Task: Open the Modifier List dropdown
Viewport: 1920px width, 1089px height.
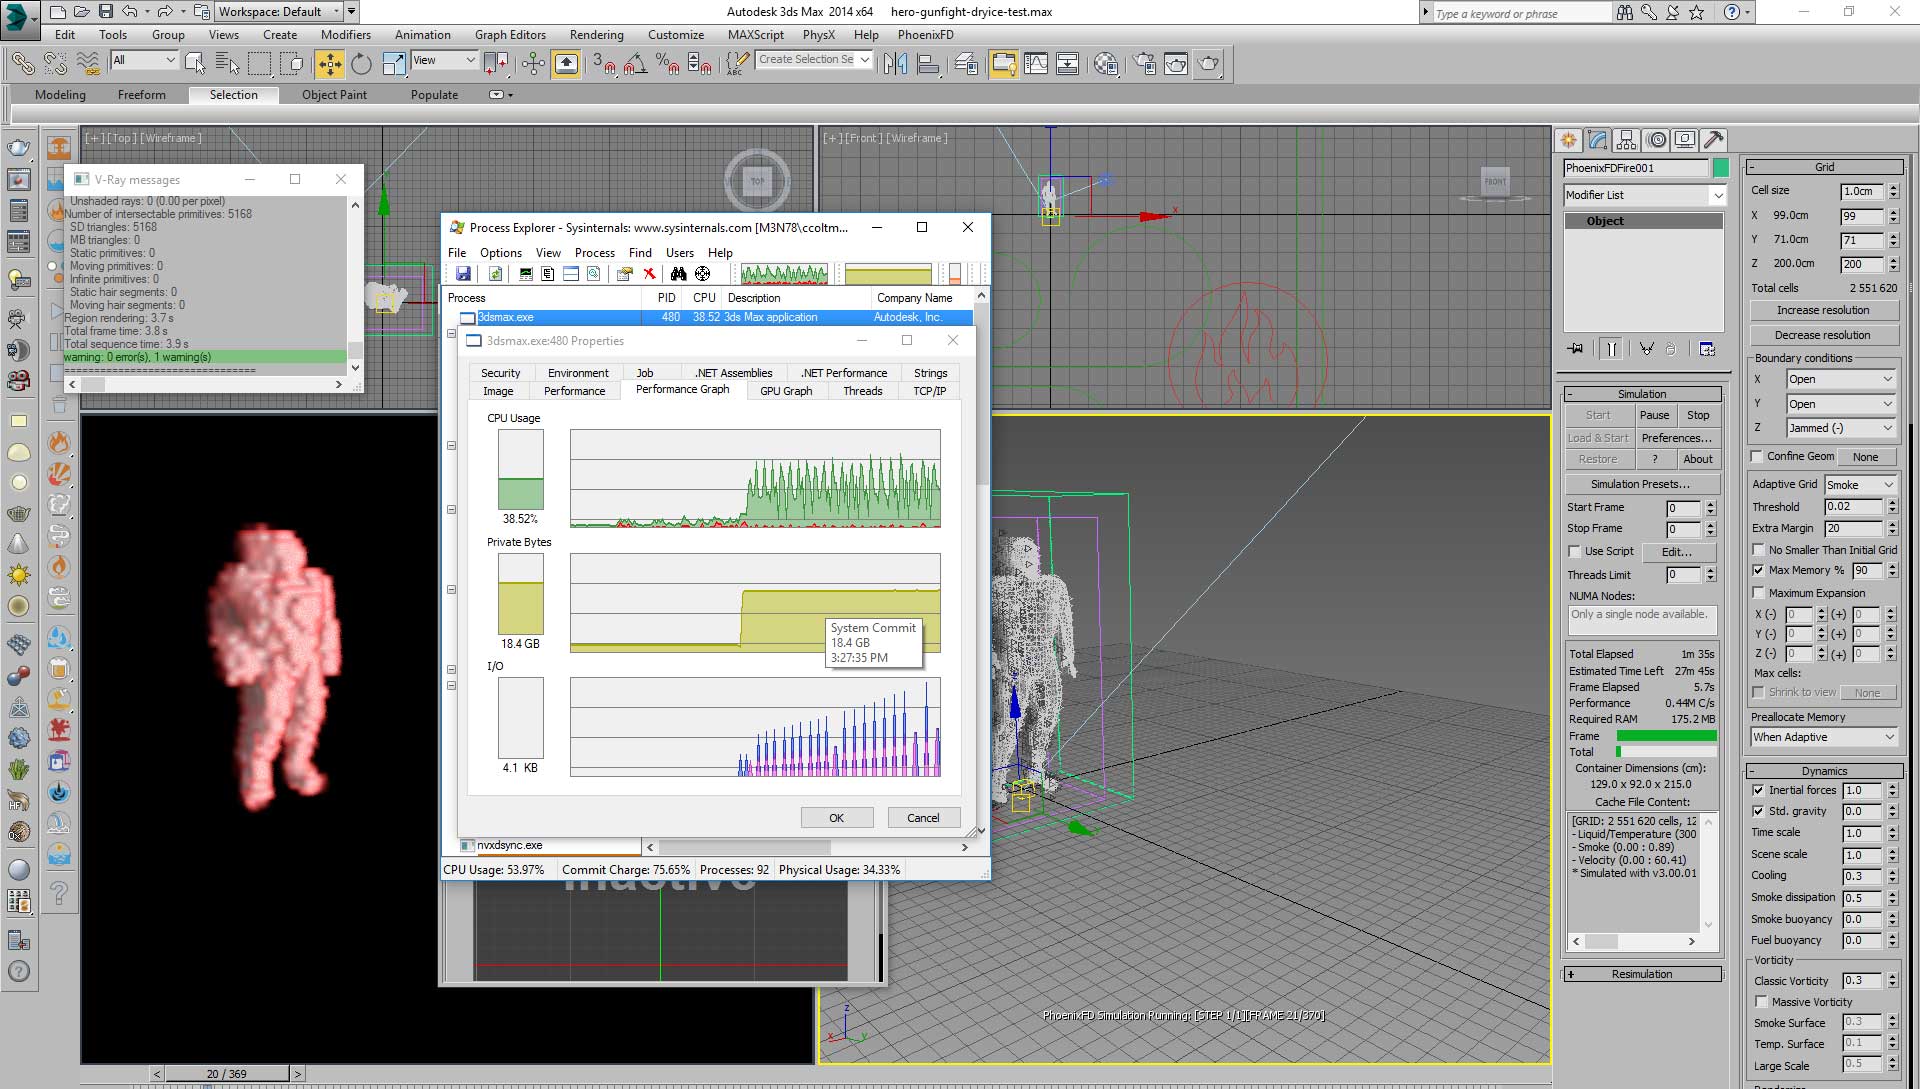Action: [1645, 195]
